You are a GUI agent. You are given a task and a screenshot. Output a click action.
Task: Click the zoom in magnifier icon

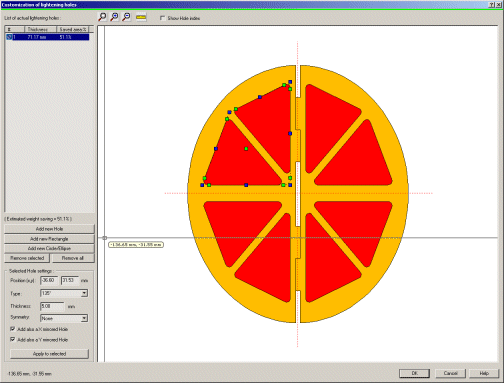pyautogui.click(x=114, y=17)
